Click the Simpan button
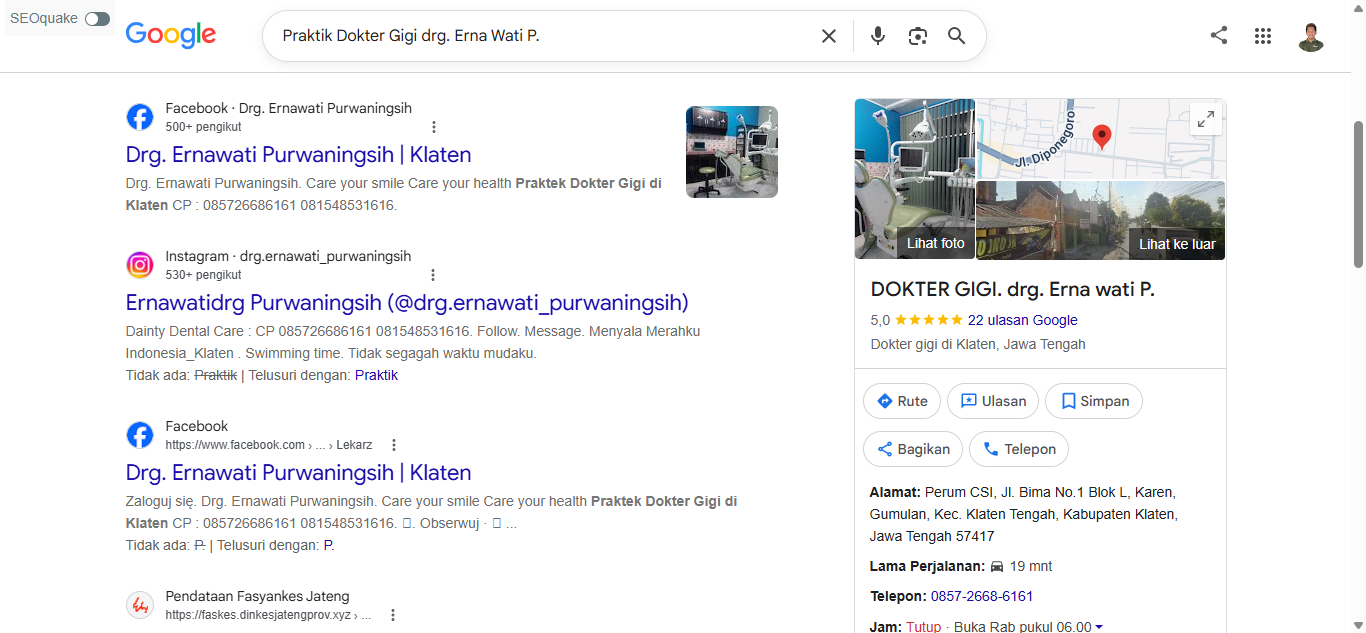 pos(1094,401)
